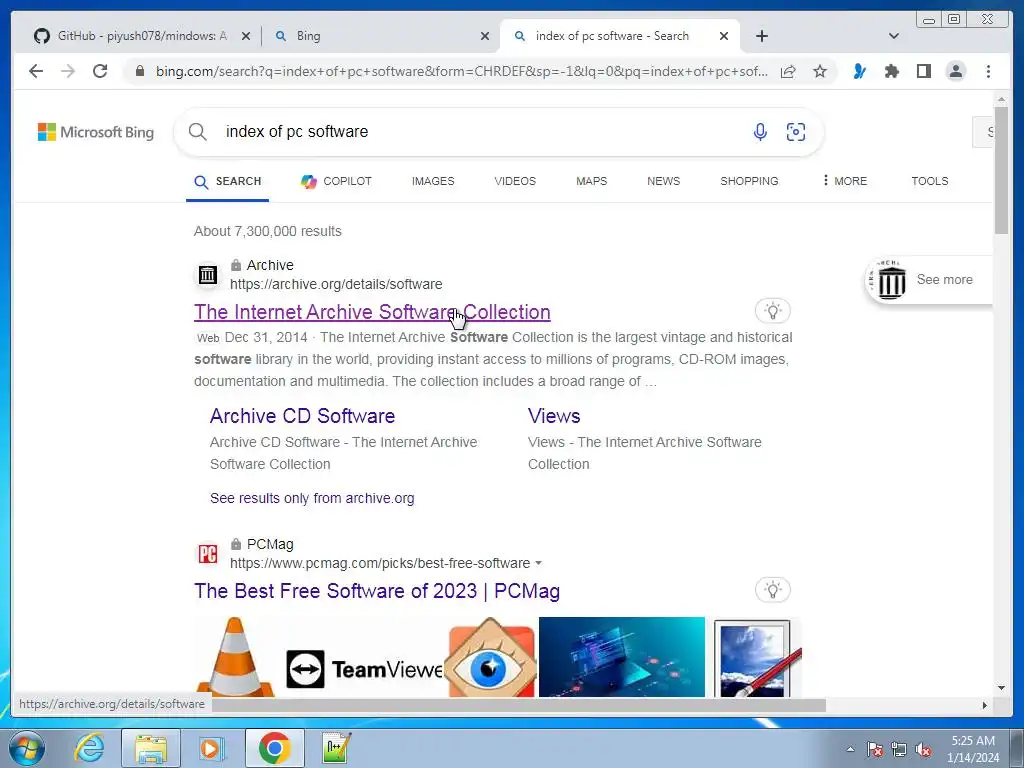The width and height of the screenshot is (1024, 768).
Task: Click the VLC cone thumbnail
Action: (234, 656)
